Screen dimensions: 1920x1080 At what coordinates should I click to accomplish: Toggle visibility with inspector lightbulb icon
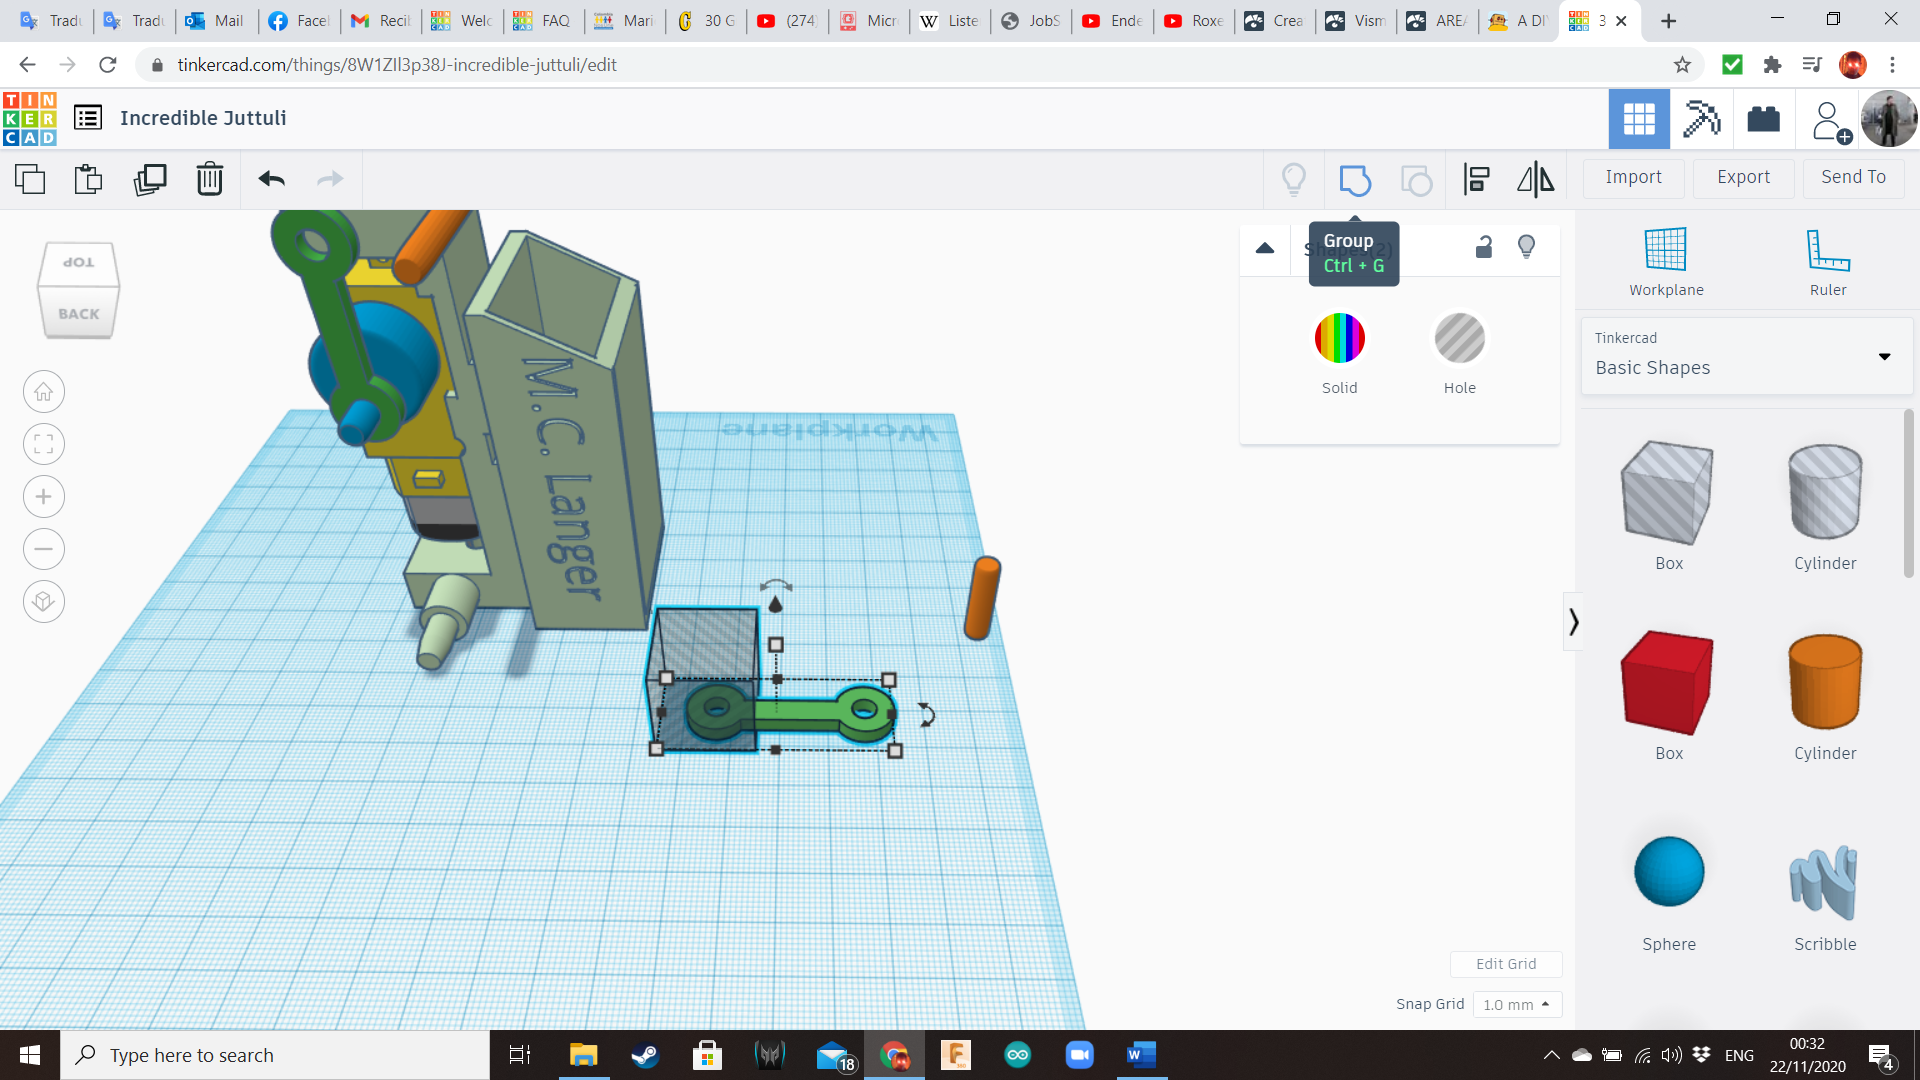[1526, 247]
